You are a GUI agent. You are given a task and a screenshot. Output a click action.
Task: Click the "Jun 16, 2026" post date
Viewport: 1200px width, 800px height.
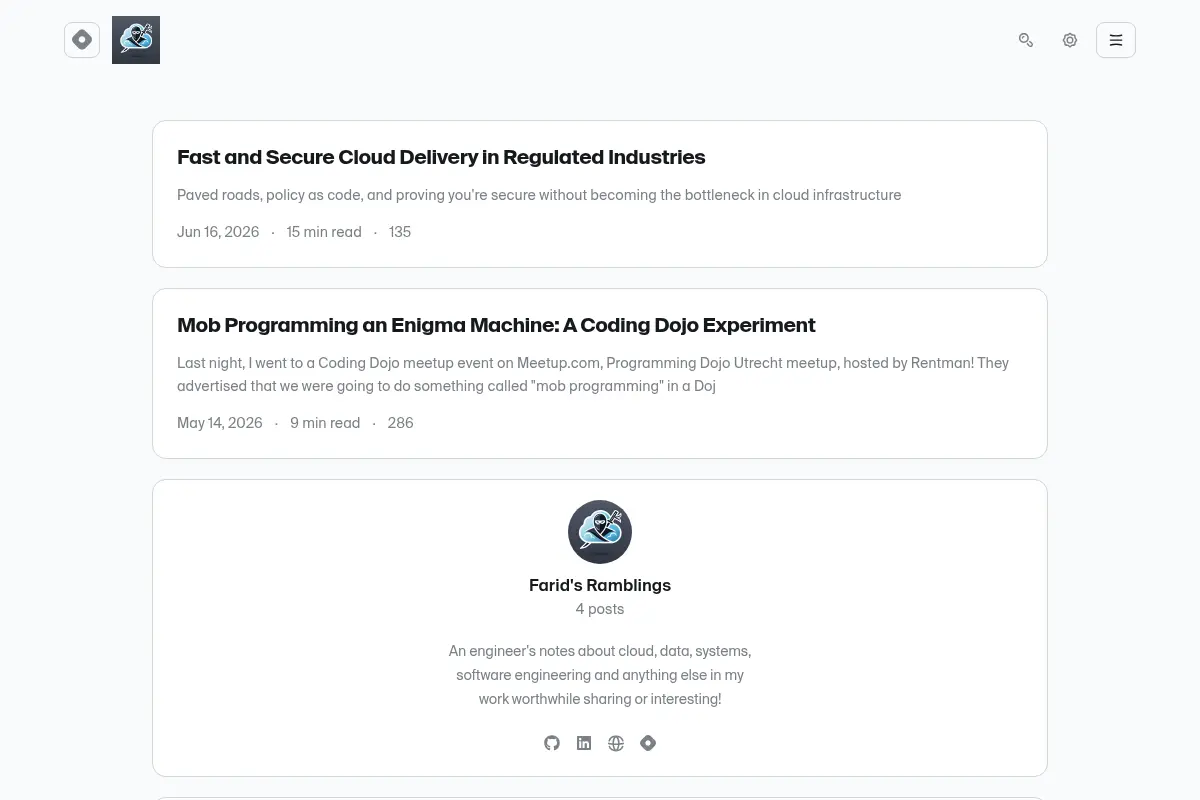(218, 232)
